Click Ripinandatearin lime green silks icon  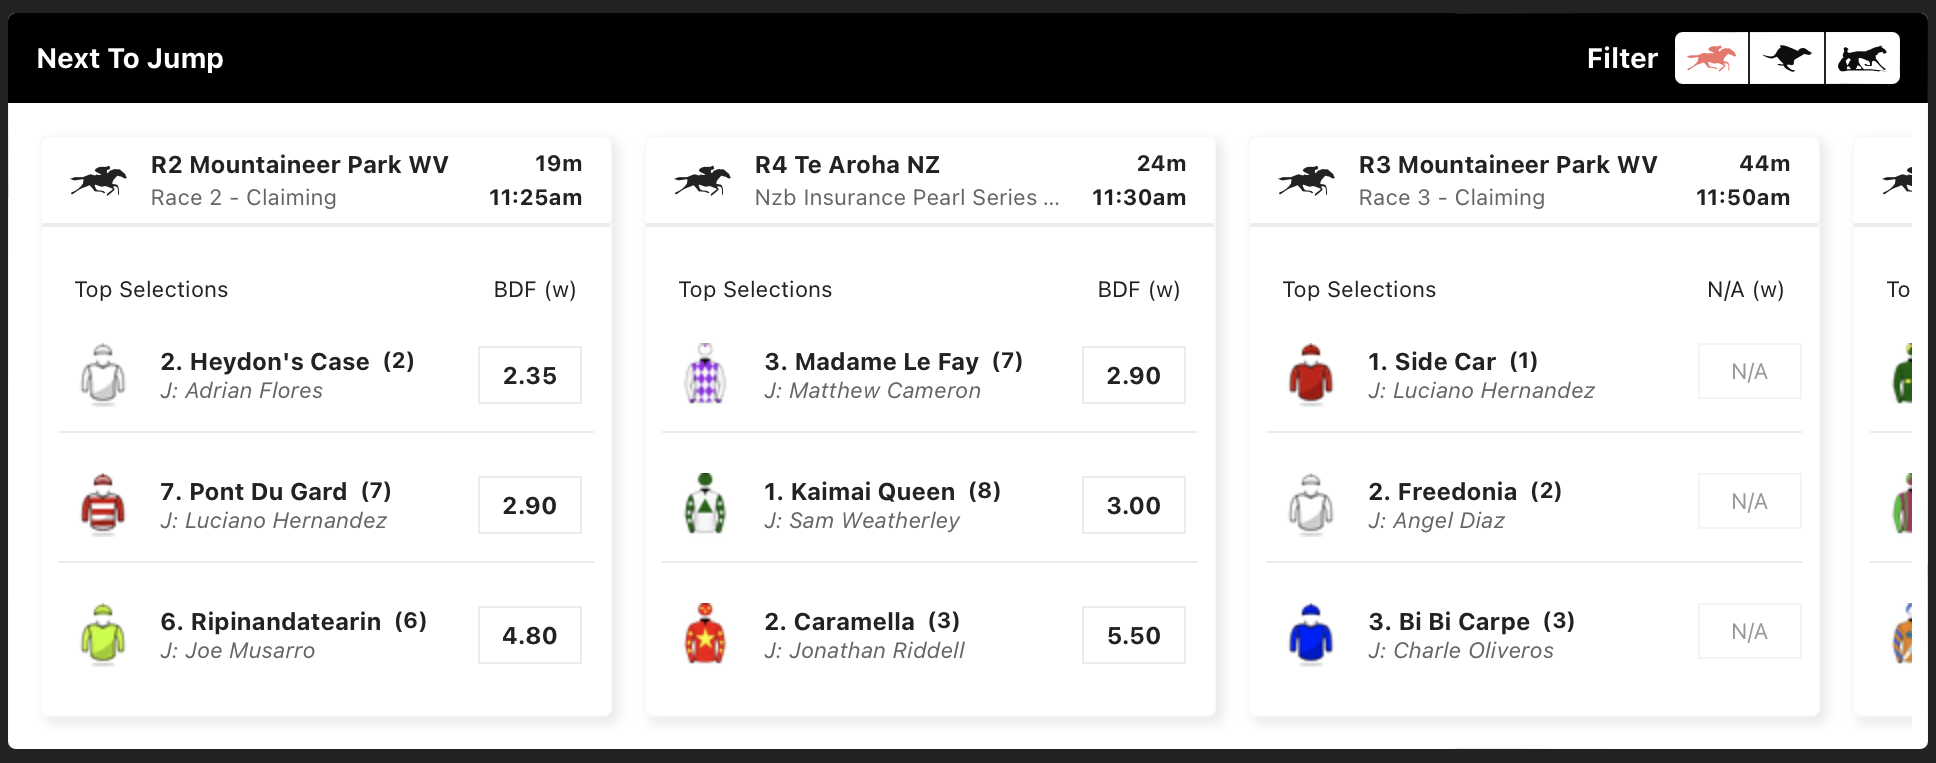[x=103, y=635]
